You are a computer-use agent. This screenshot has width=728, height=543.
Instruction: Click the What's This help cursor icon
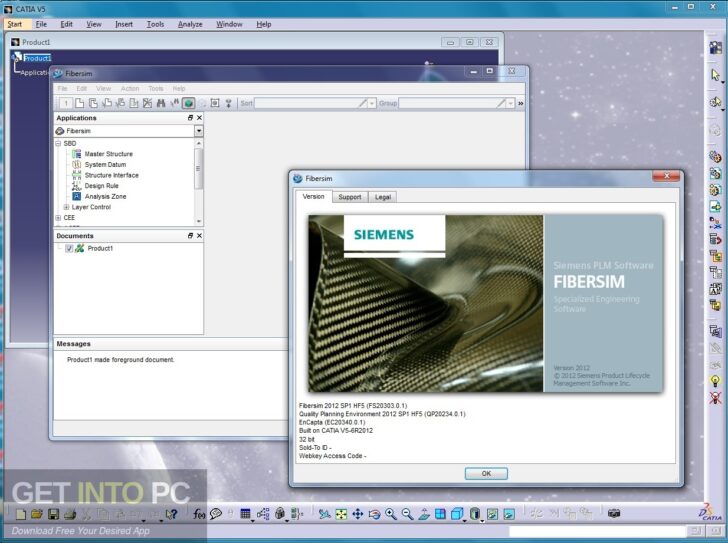tap(171, 514)
